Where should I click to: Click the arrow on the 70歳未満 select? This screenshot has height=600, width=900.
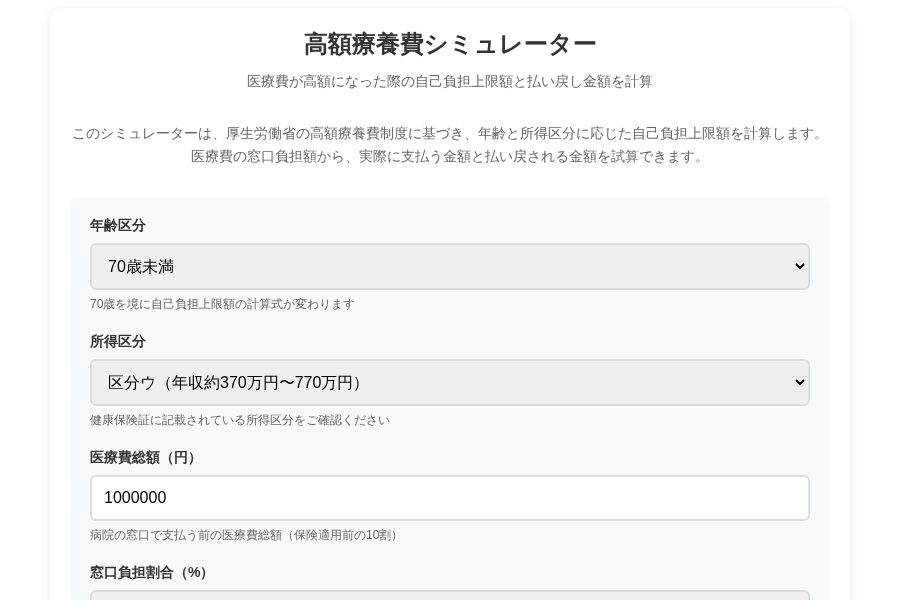pyautogui.click(x=799, y=267)
